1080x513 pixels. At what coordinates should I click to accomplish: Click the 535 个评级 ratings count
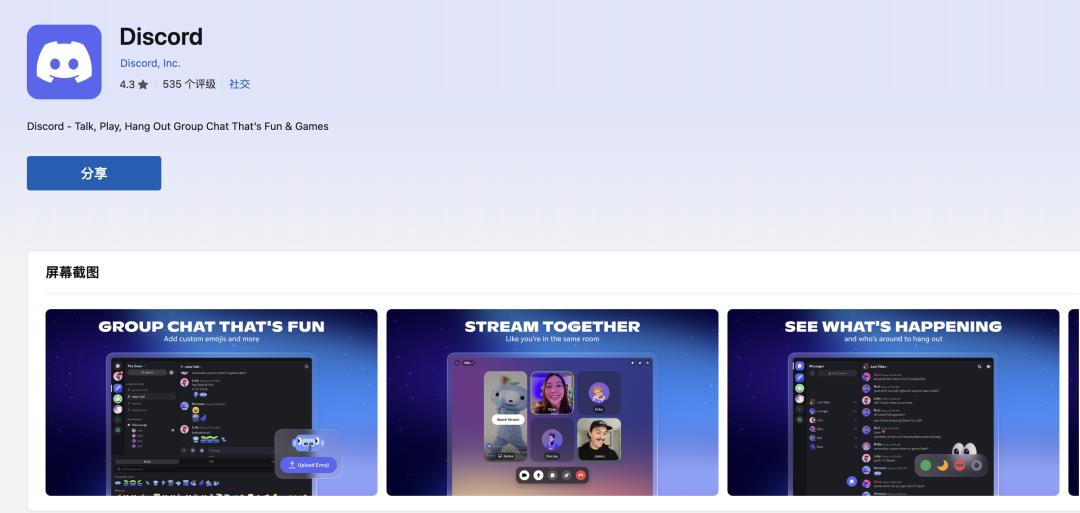[x=189, y=84]
